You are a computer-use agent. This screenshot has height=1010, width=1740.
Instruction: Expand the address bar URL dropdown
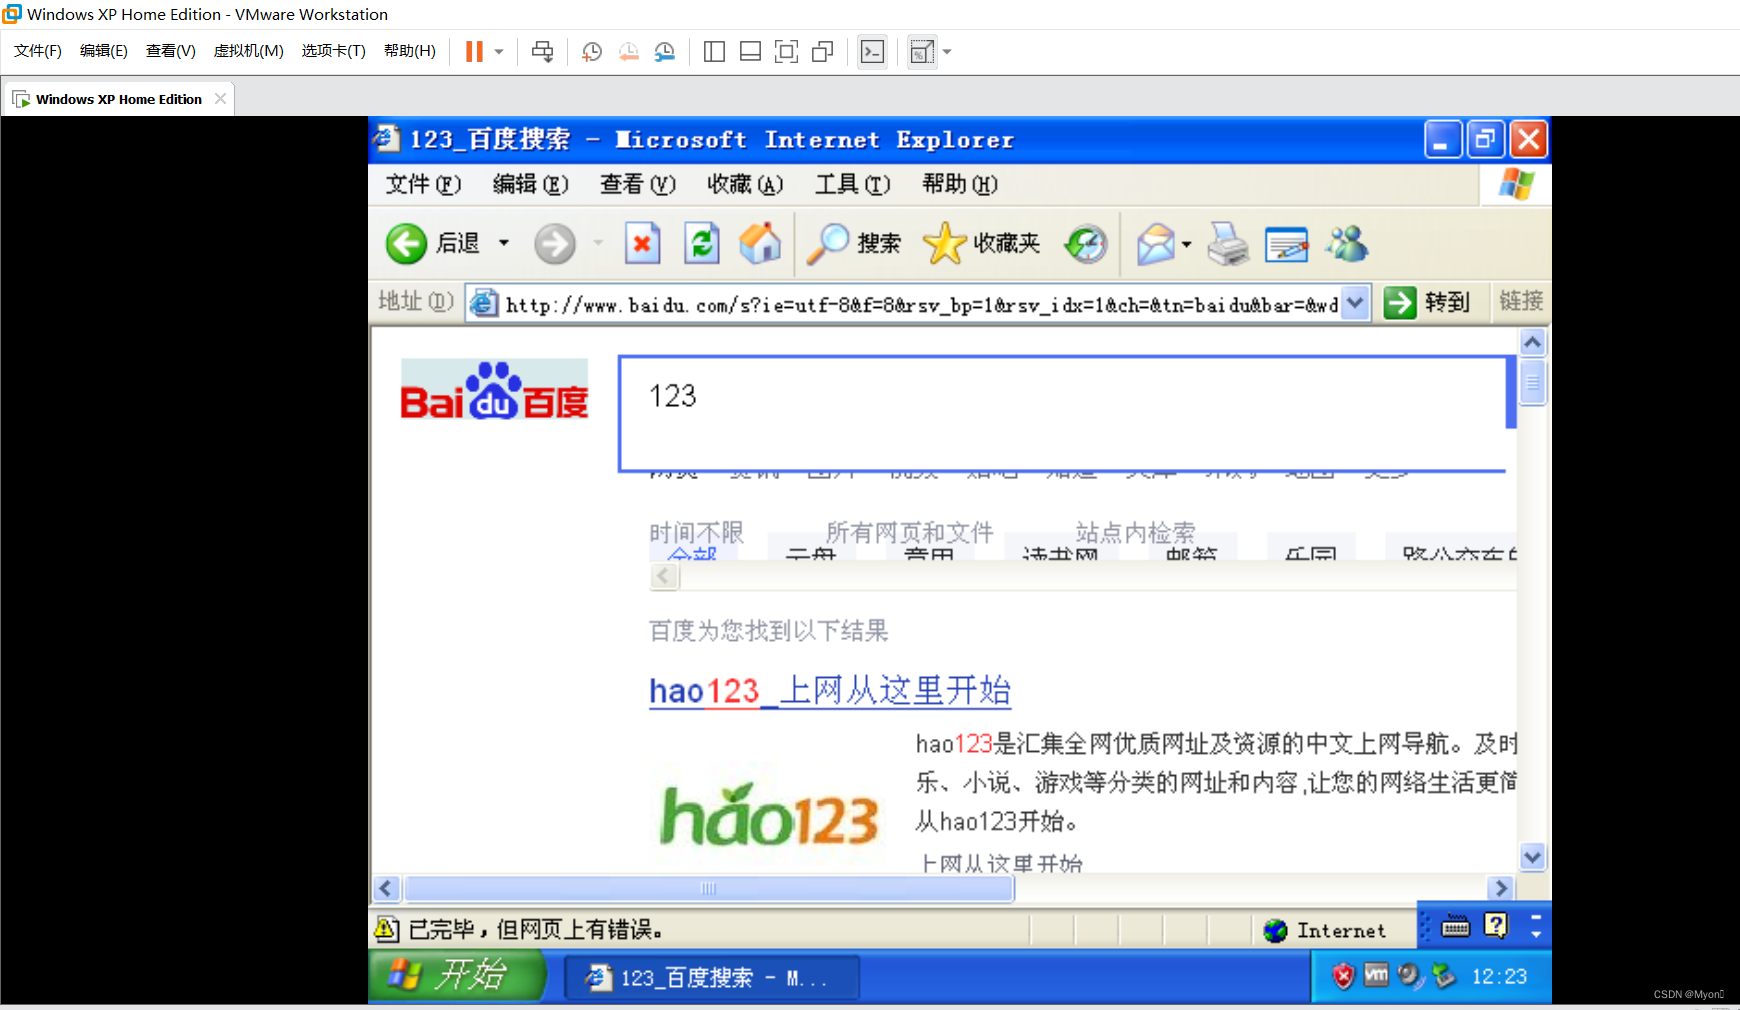1355,302
